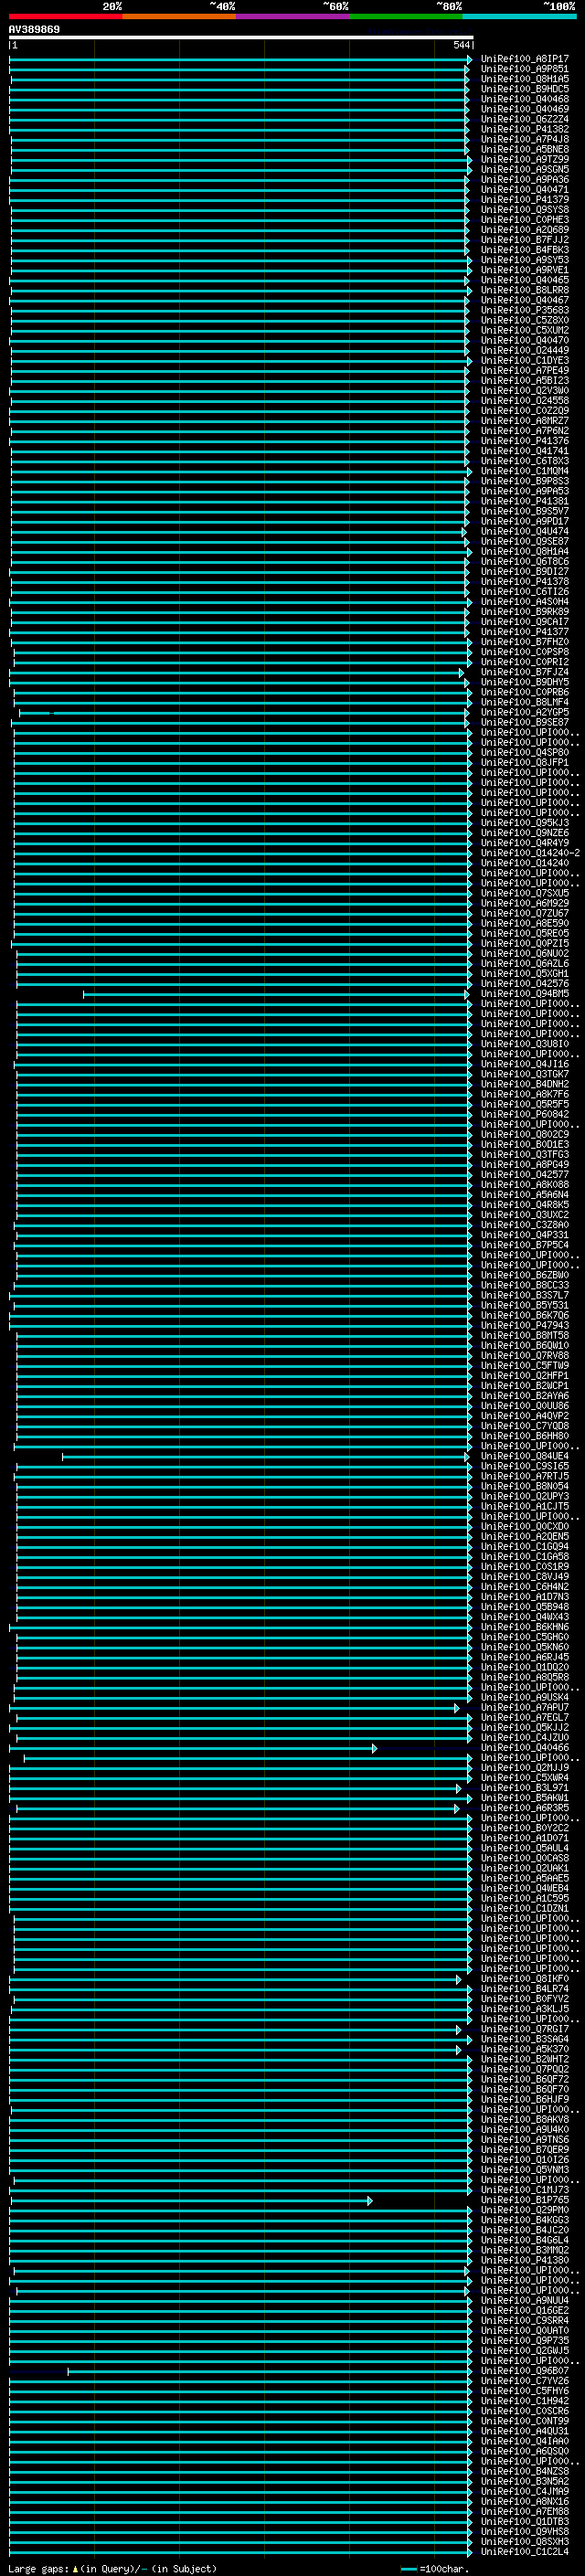Select the UniRef100_A5BNE8 label
The width and height of the screenshot is (585, 2576).
524,149
